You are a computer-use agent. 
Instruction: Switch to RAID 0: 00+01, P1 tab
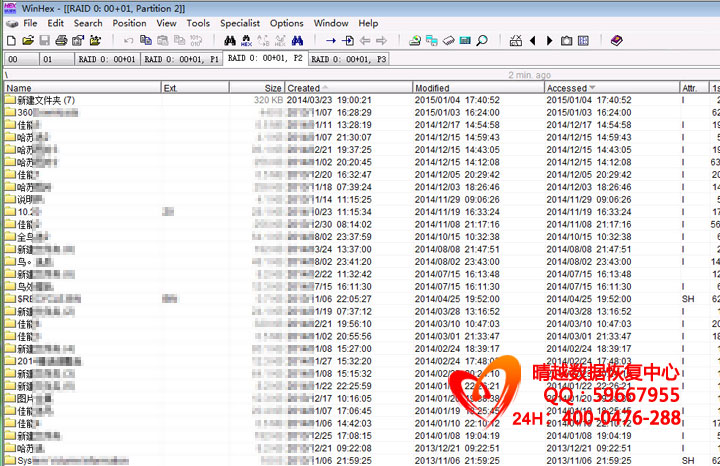click(x=181, y=59)
